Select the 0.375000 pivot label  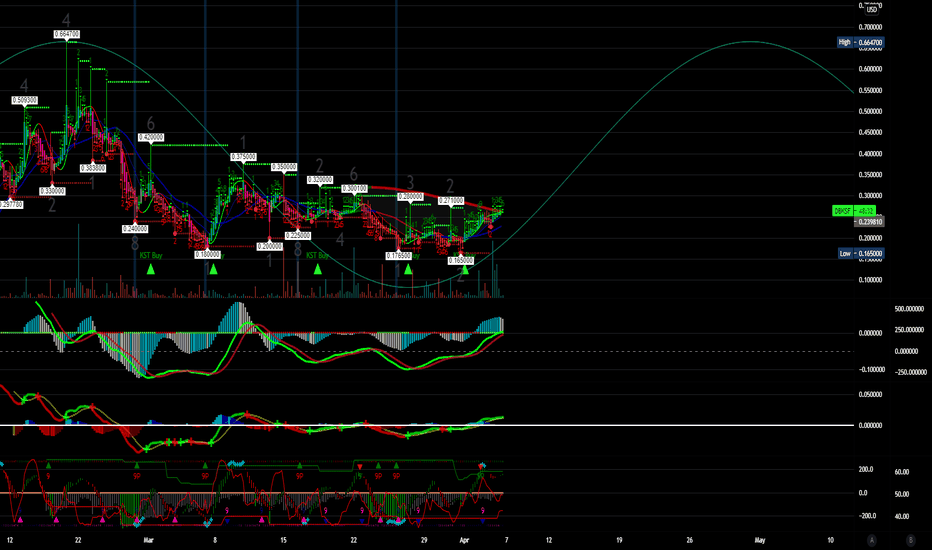tap(244, 157)
